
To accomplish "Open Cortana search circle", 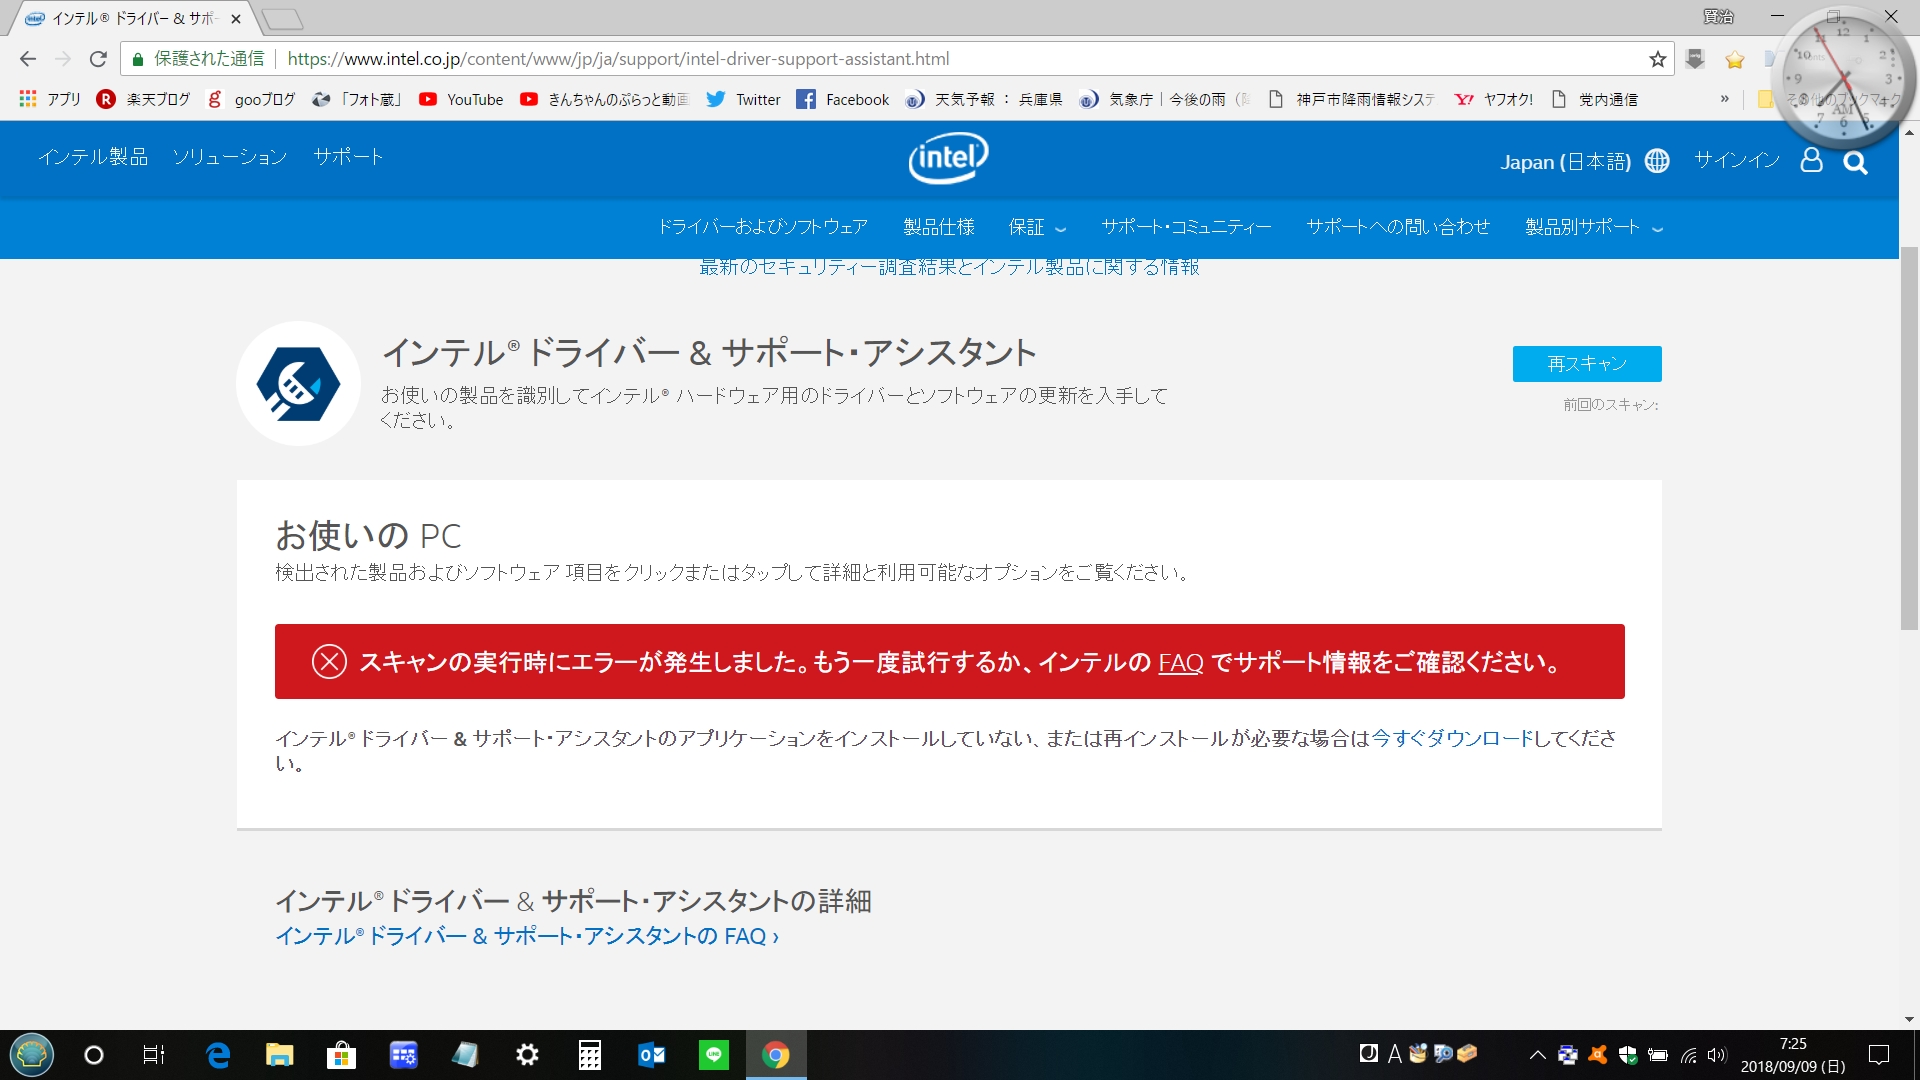I will [x=93, y=1055].
